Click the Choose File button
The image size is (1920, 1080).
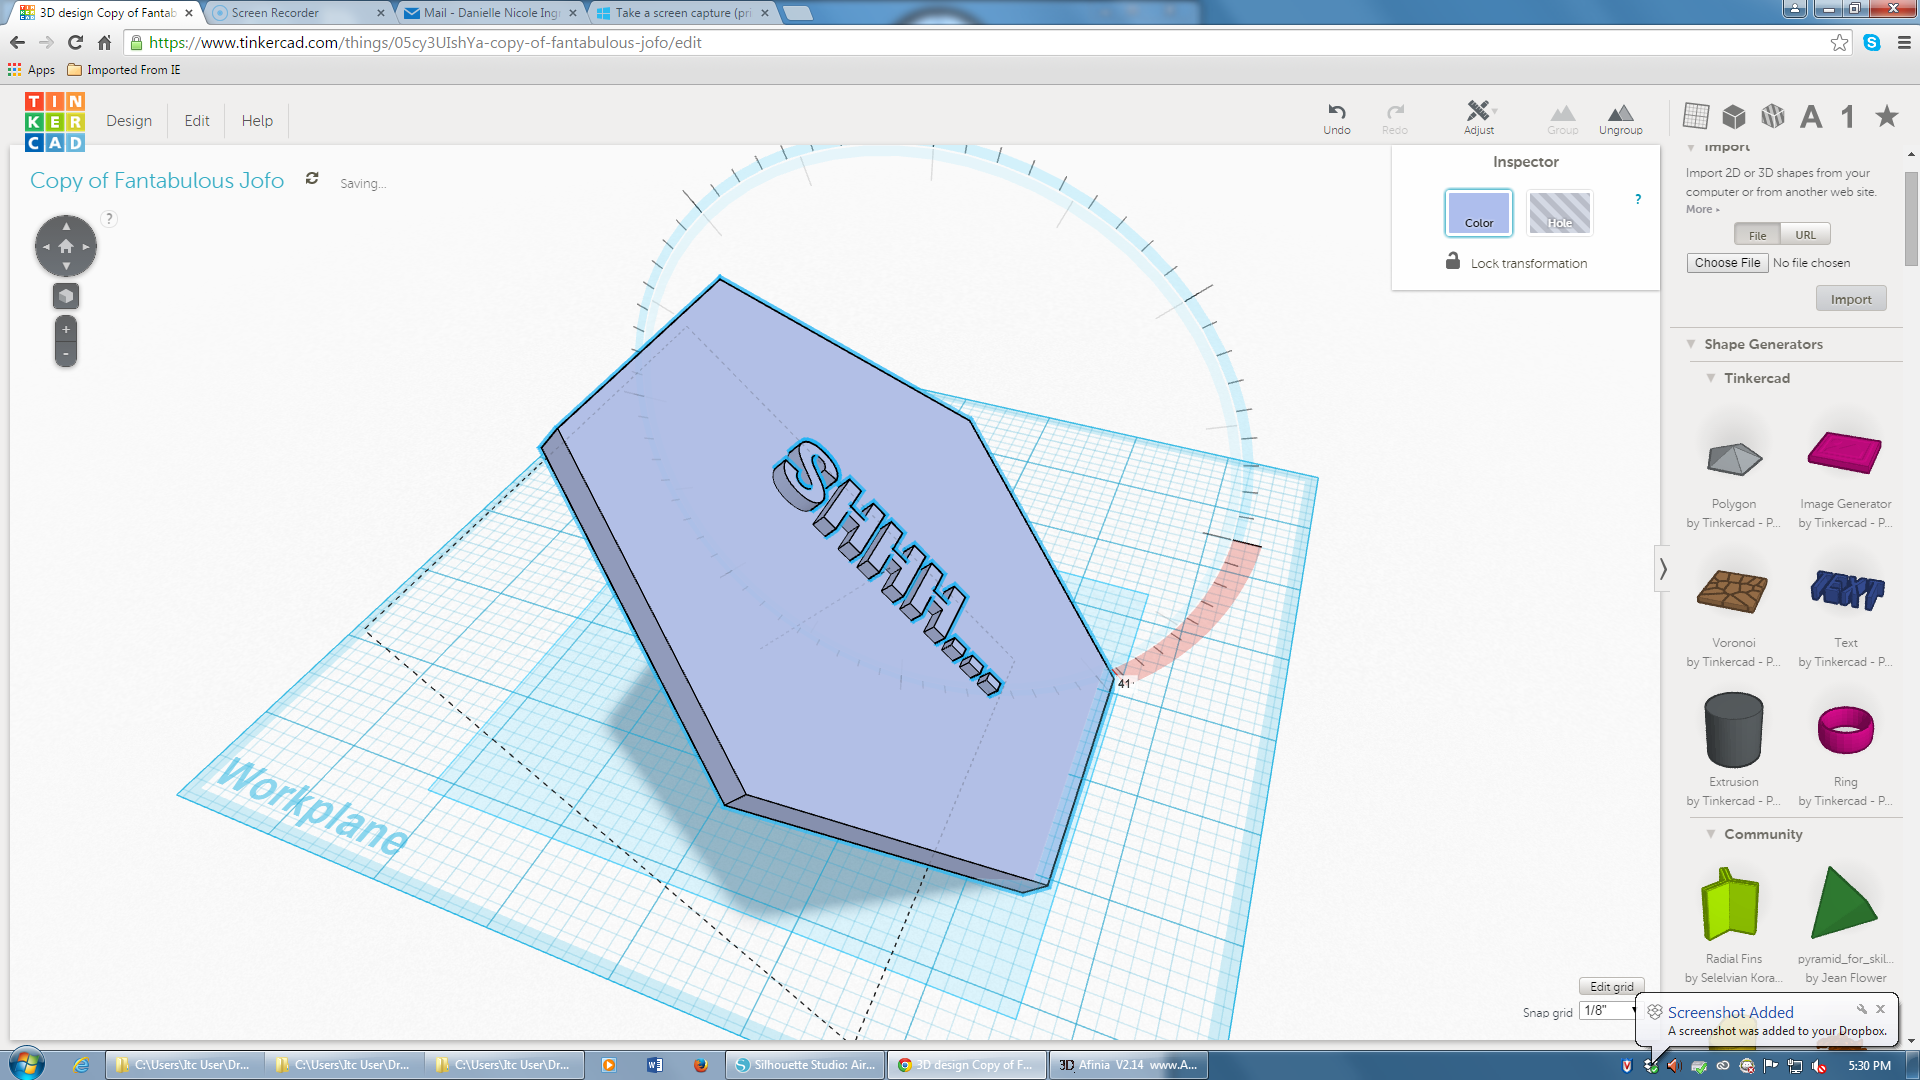tap(1727, 263)
